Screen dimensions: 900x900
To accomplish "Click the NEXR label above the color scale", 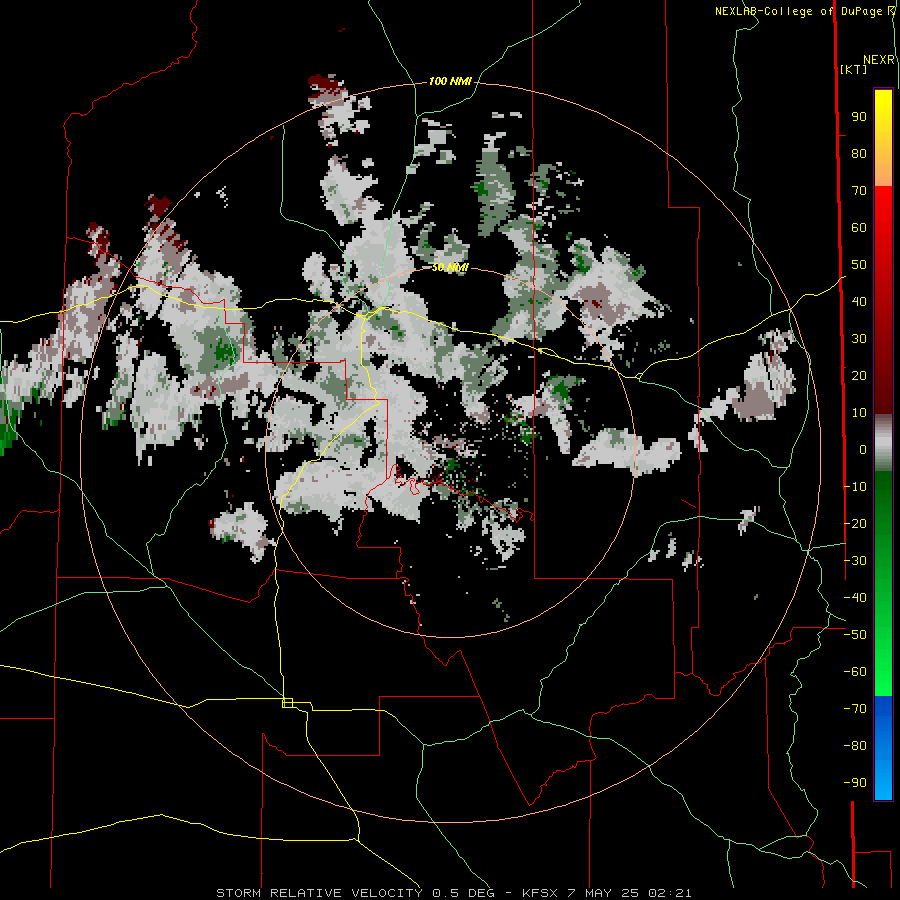I will point(879,60).
